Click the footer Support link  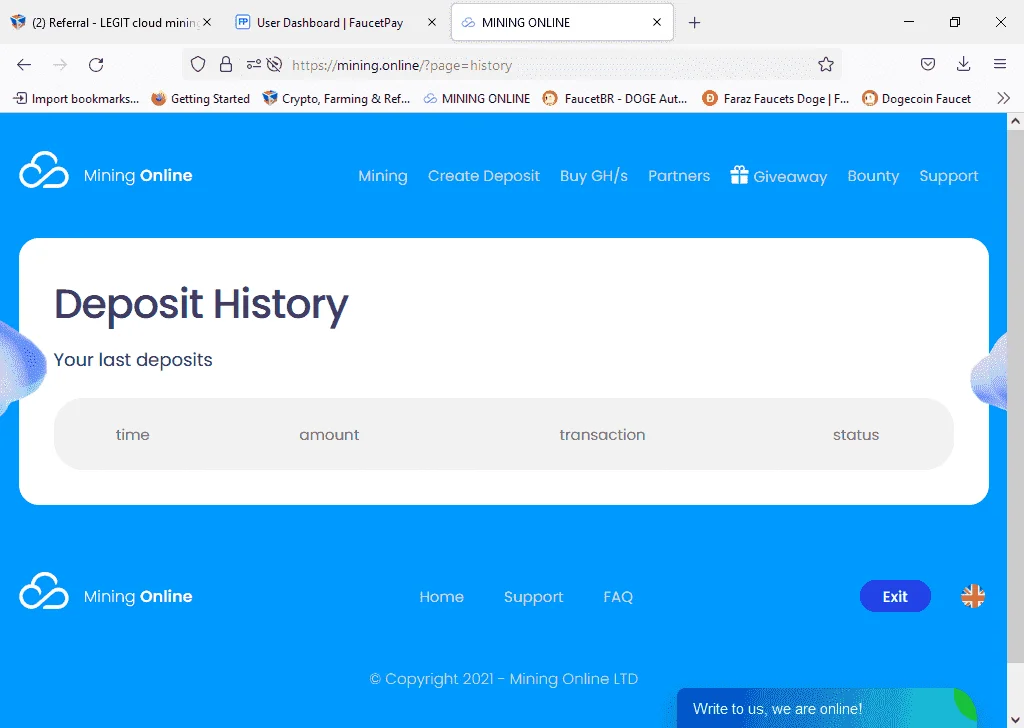point(534,597)
